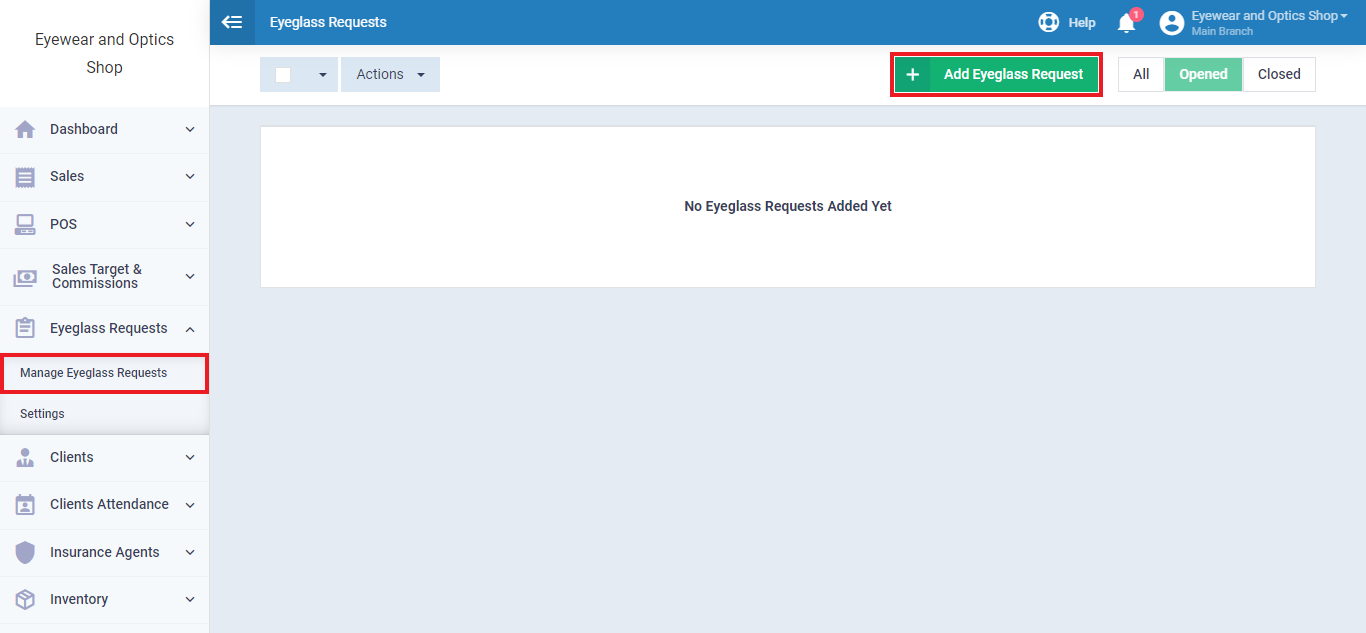Open the Help lifebuoy icon
1366x633 pixels.
[1048, 22]
